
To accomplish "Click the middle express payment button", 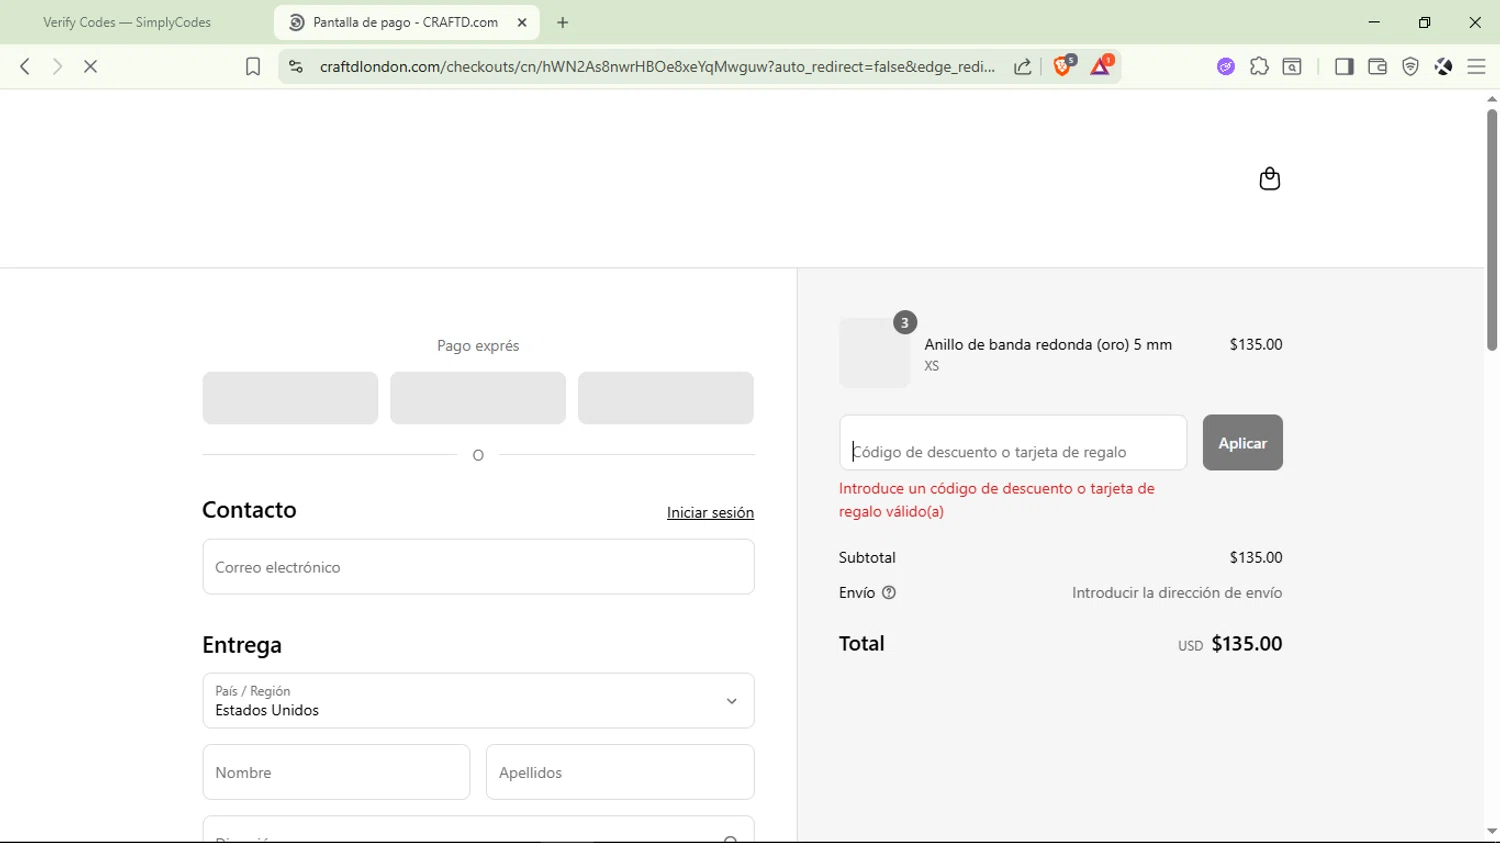I will pyautogui.click(x=478, y=398).
